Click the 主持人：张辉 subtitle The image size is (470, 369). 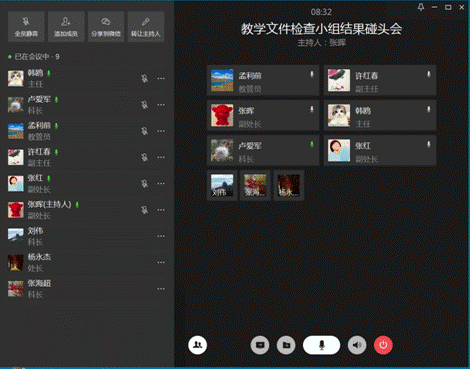321,43
